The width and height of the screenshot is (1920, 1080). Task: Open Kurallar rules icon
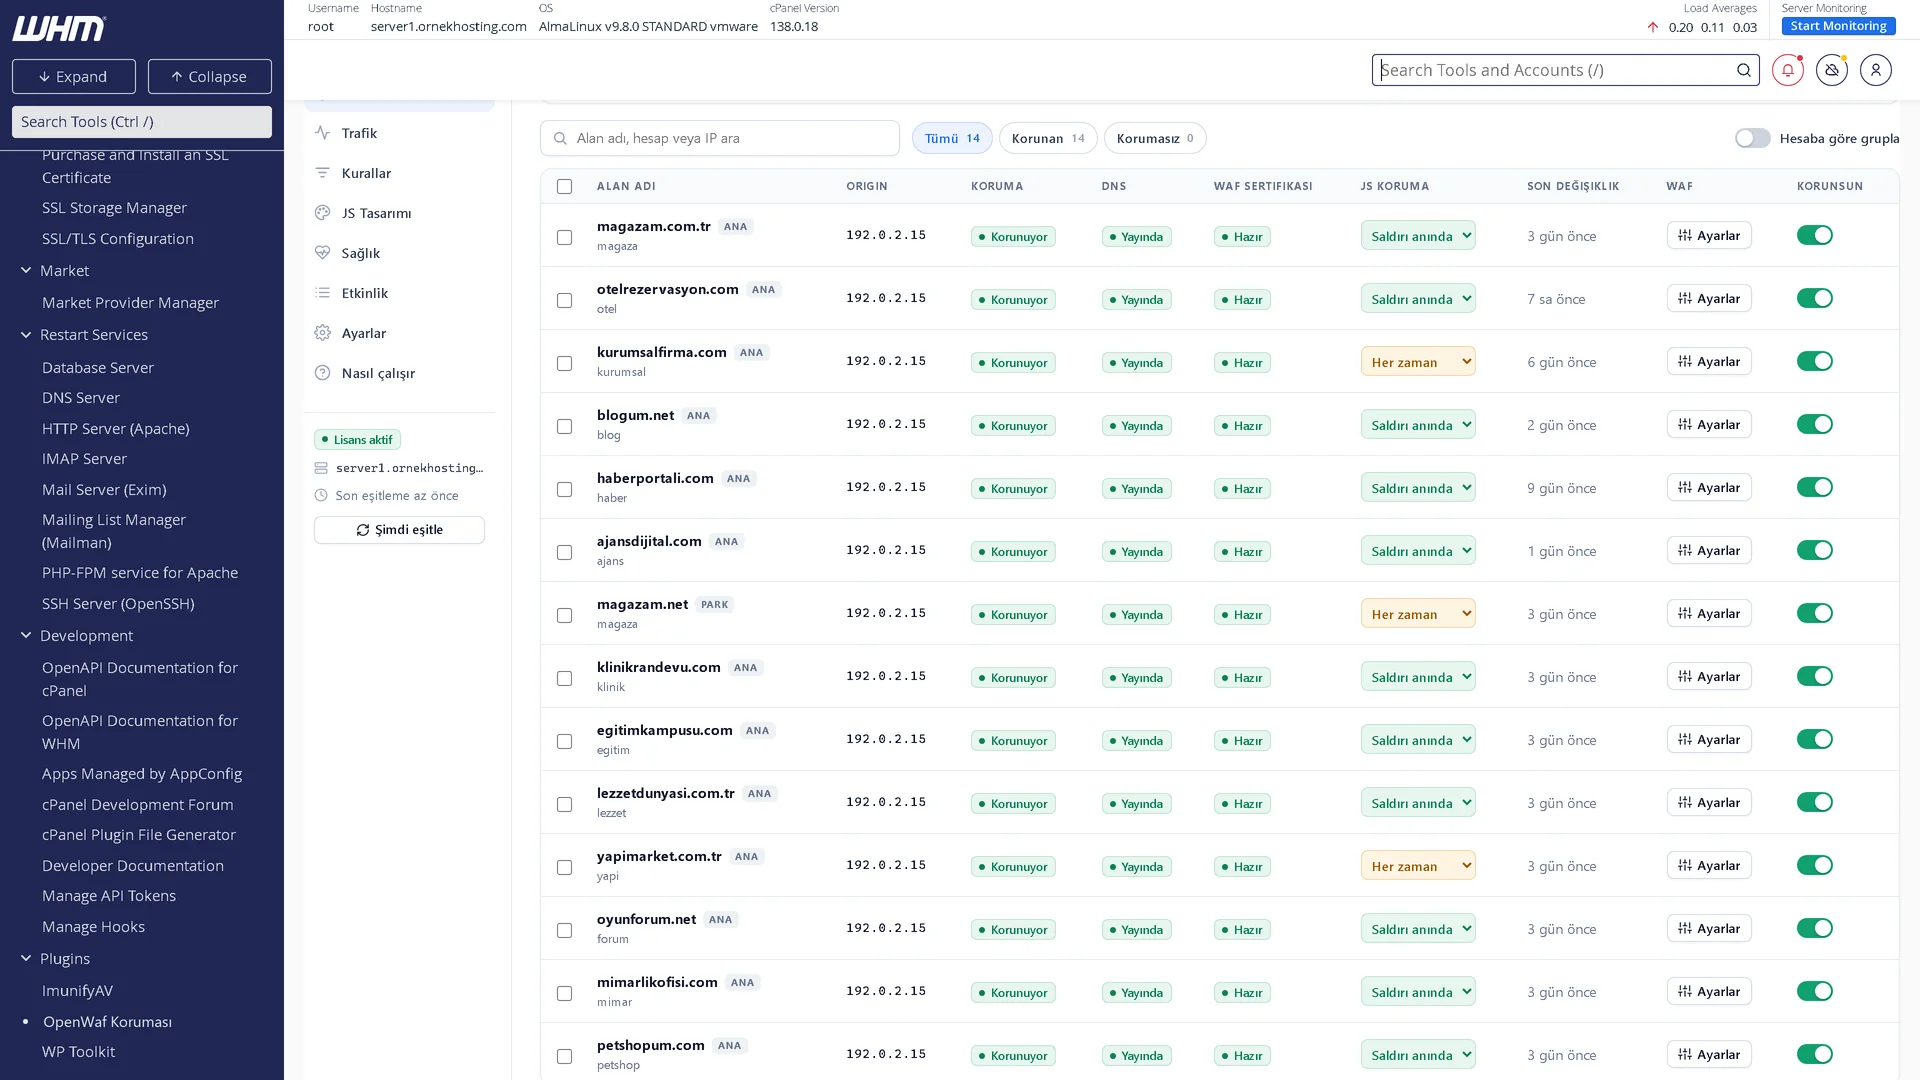(322, 173)
